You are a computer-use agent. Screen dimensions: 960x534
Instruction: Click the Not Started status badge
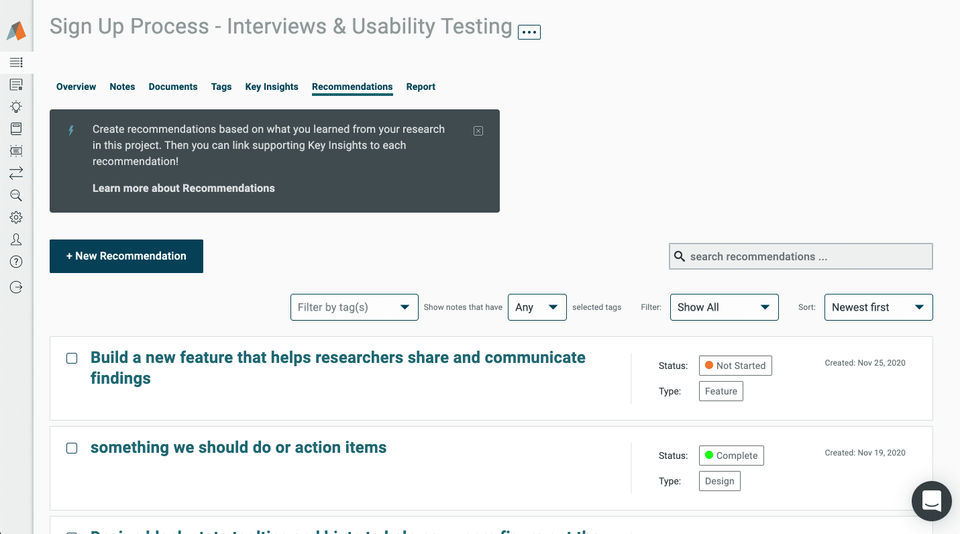[735, 366]
